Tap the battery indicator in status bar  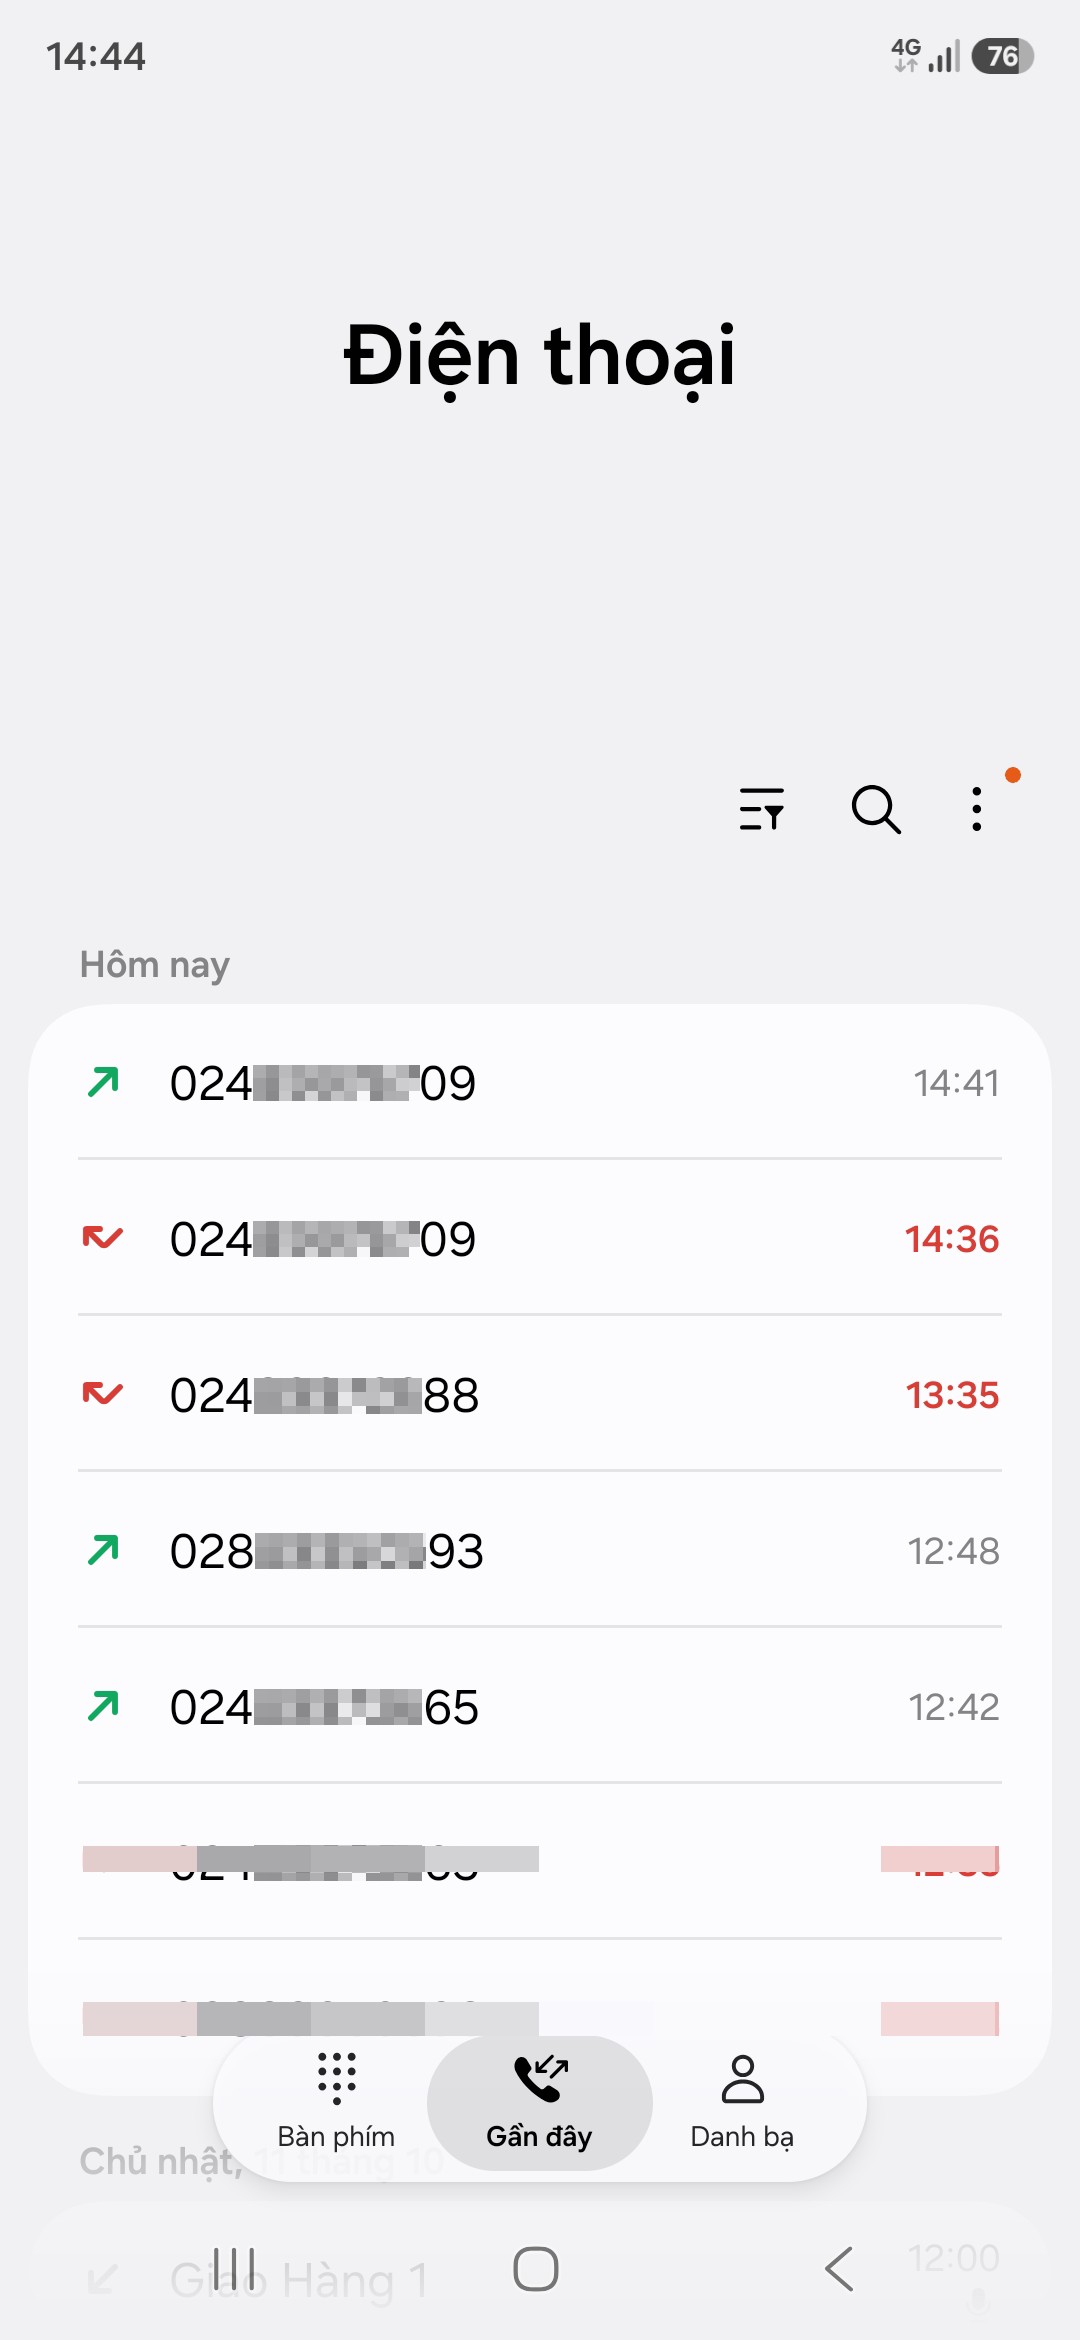[x=1003, y=56]
